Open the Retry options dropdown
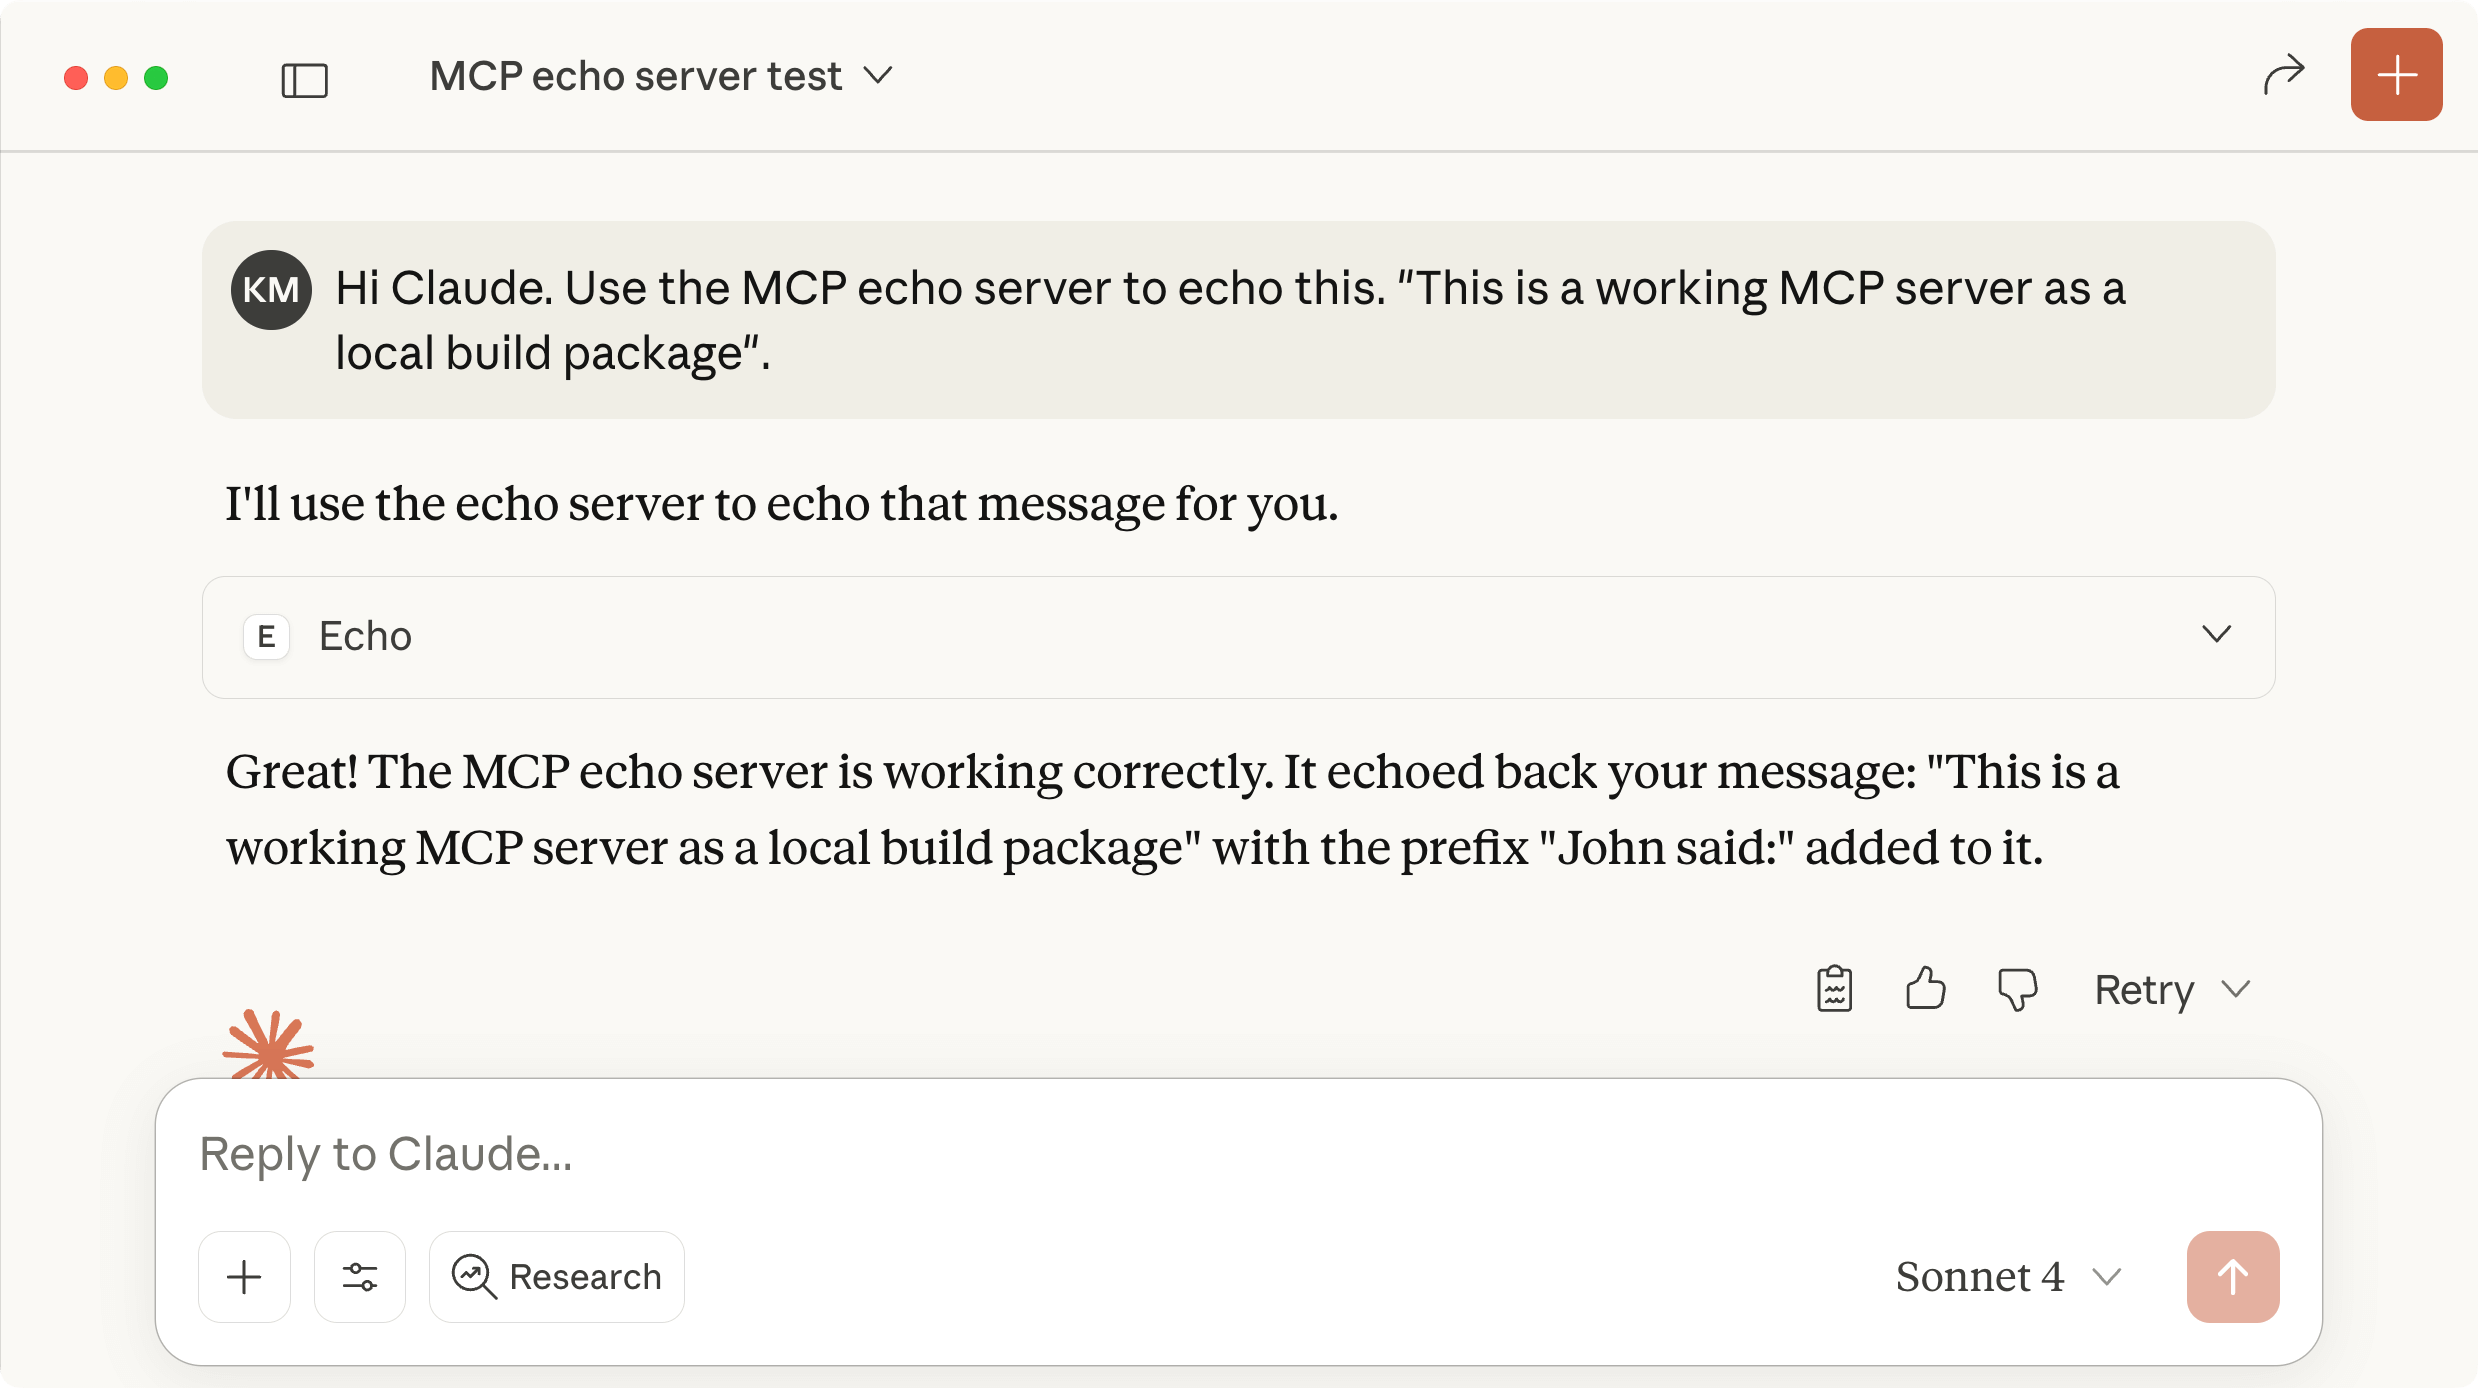Screen dimensions: 2478x1388 (2237, 990)
